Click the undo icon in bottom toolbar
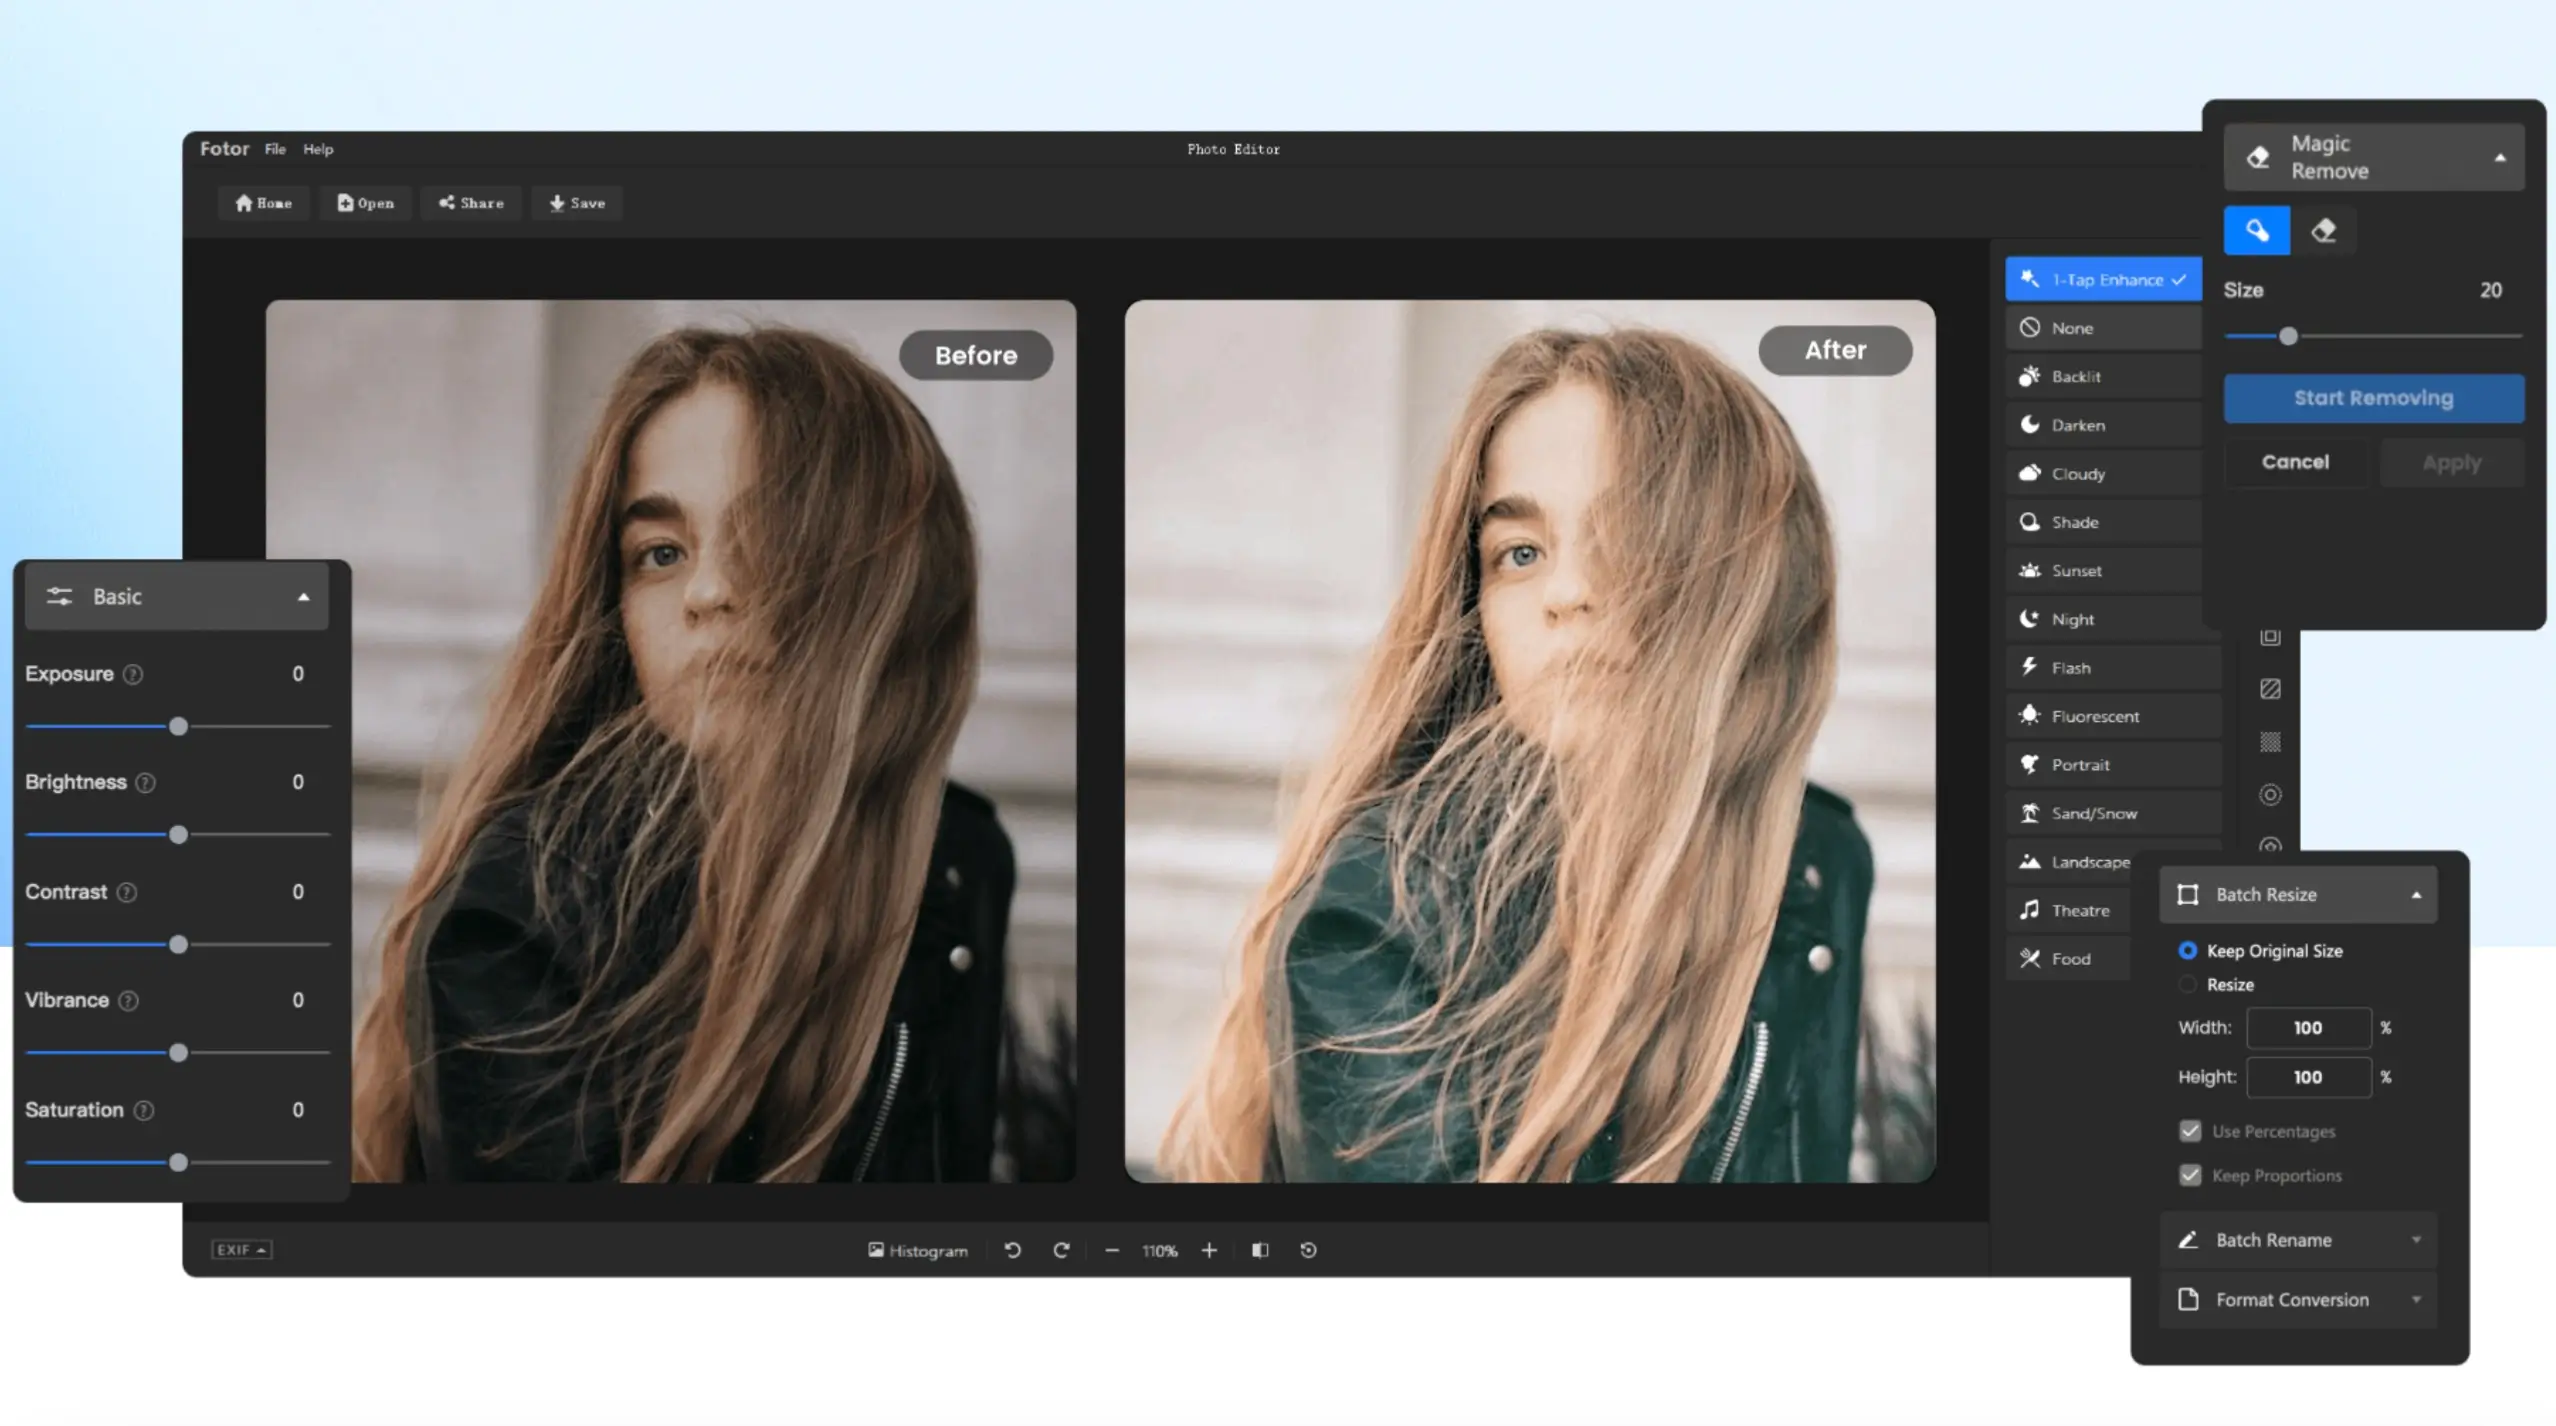Viewport: 2556px width, 1426px height. click(x=1013, y=1250)
